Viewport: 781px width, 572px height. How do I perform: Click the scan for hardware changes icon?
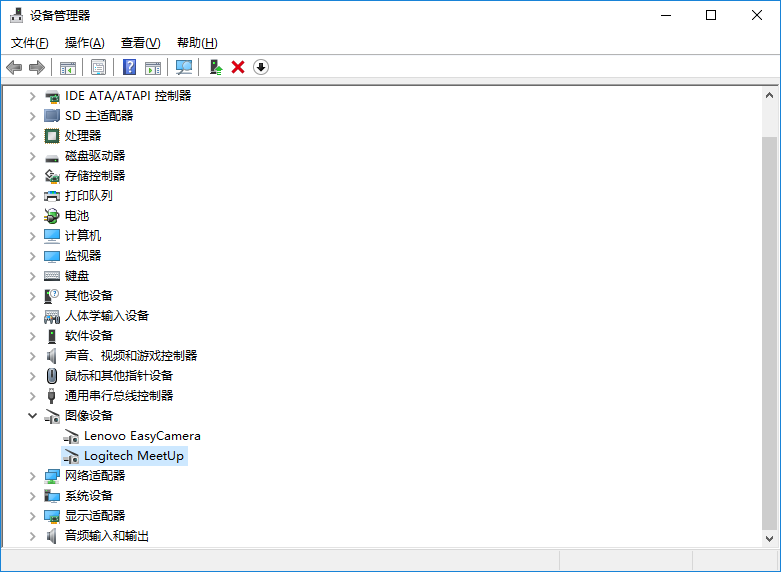click(x=184, y=67)
